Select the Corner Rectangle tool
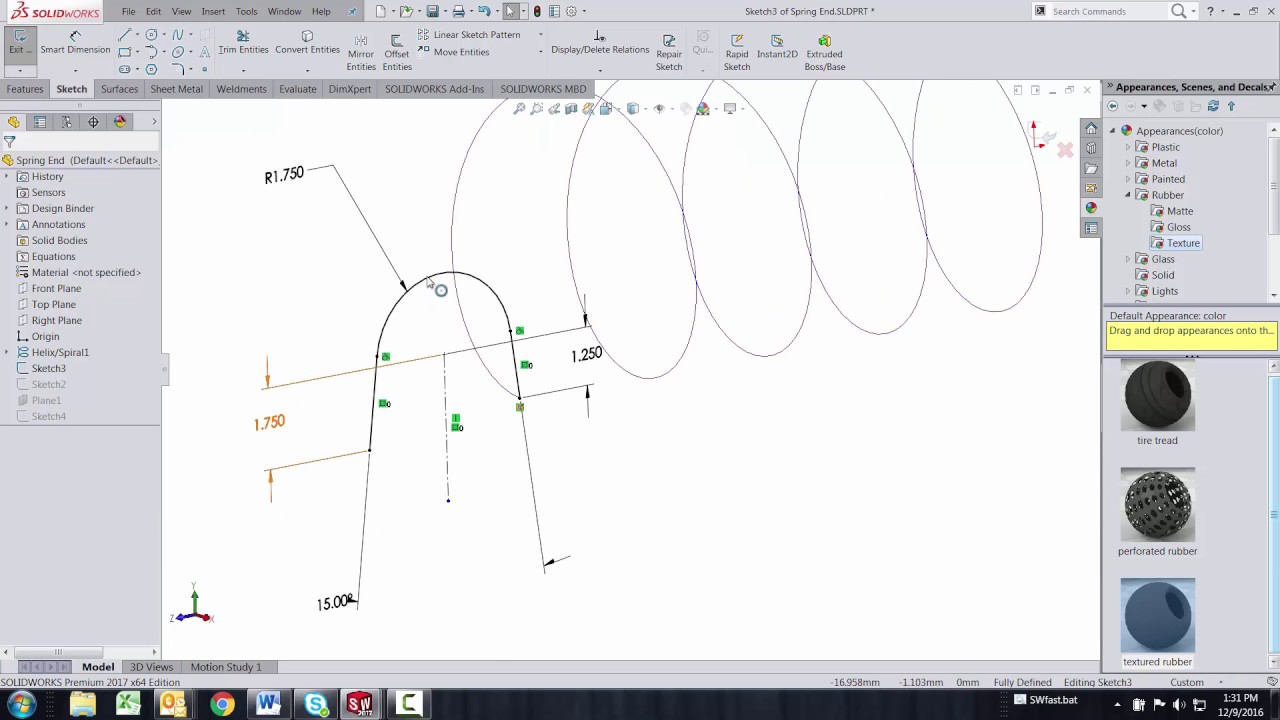The image size is (1280, 720). tap(124, 52)
